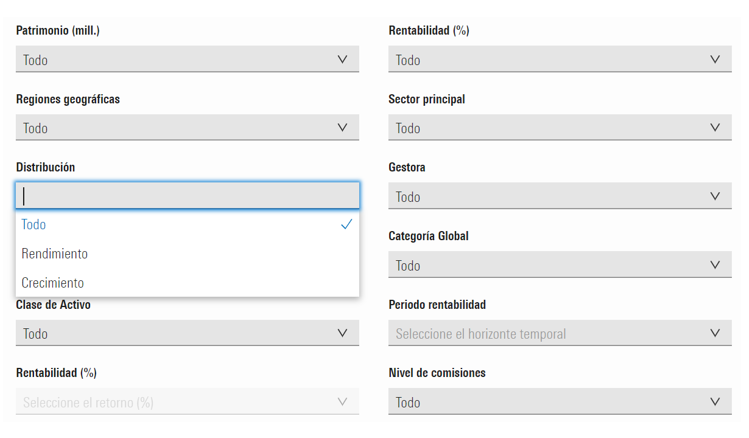The height and width of the screenshot is (438, 749).
Task: Click chevron arrow of Patrimonio dropdown
Action: (343, 60)
